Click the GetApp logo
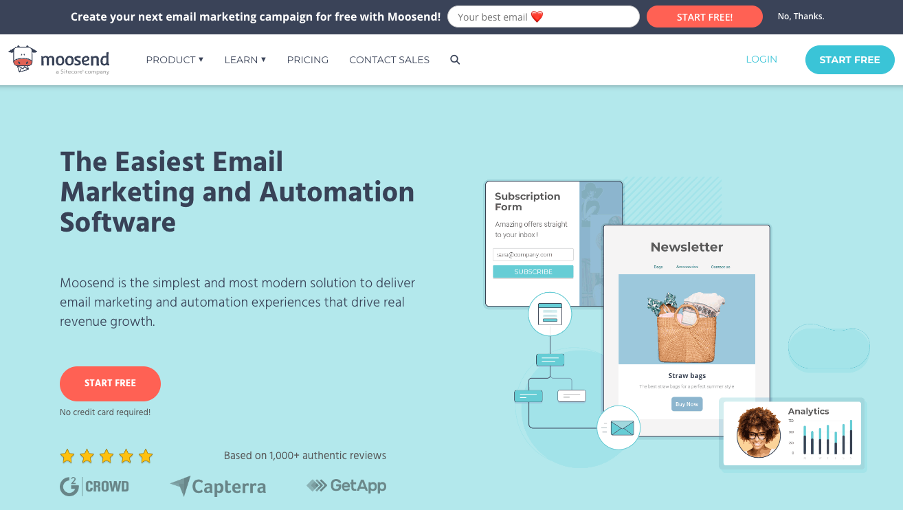 tap(346, 485)
